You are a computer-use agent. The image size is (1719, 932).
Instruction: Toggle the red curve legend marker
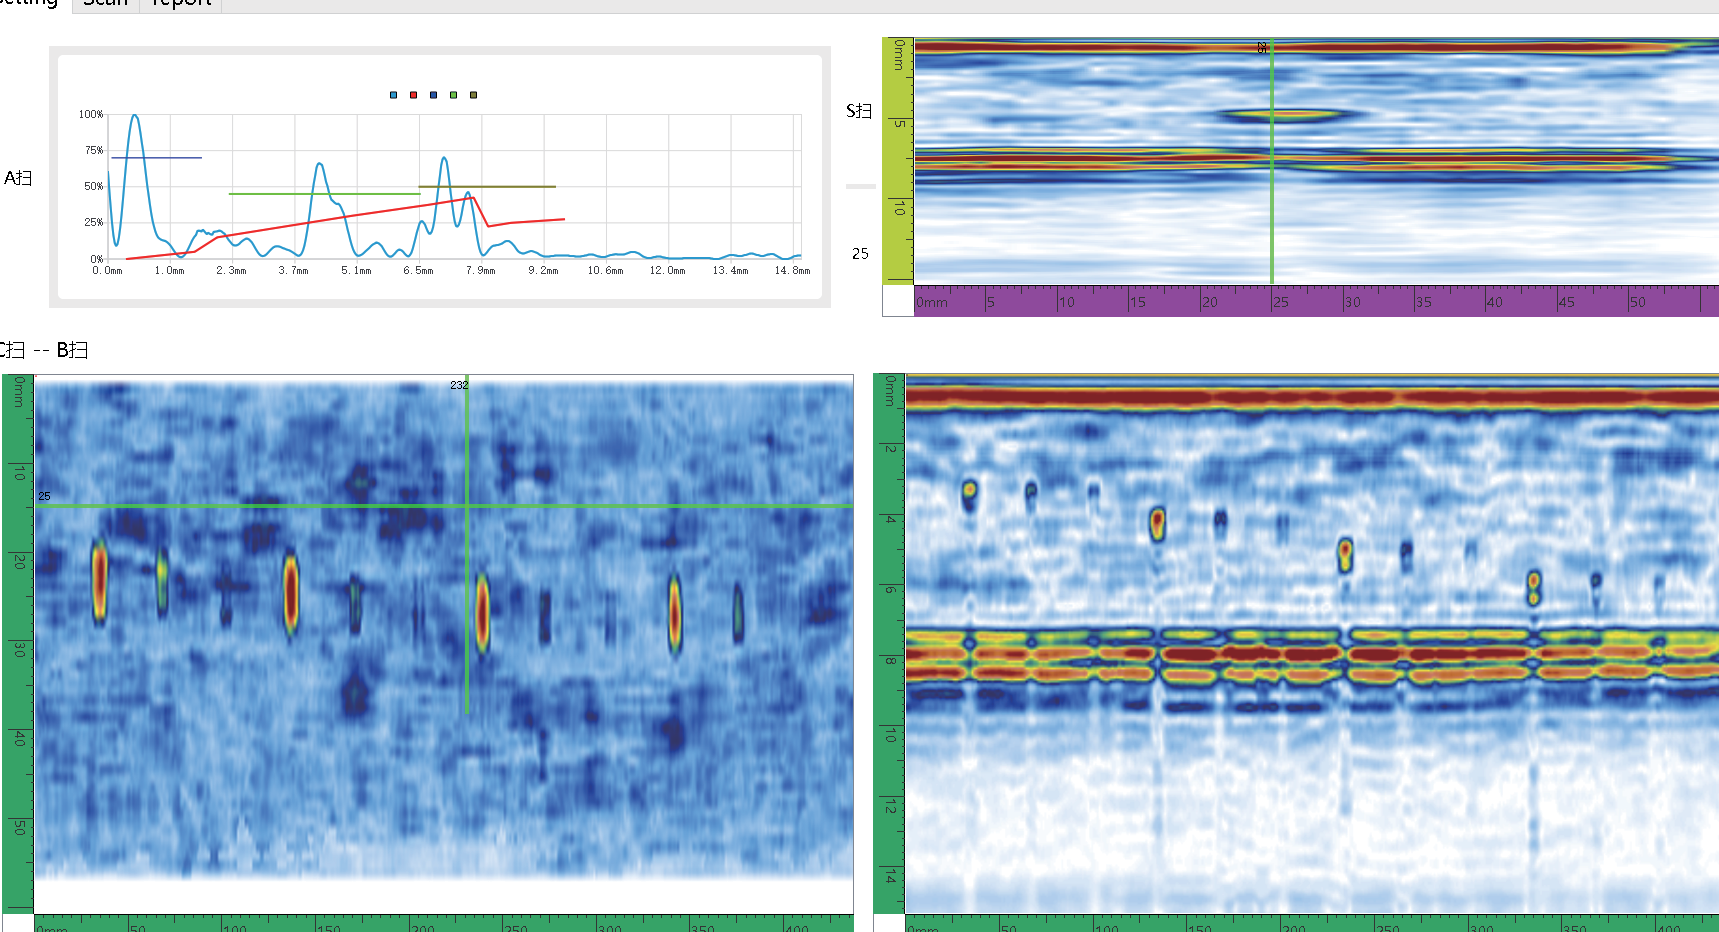coord(413,95)
